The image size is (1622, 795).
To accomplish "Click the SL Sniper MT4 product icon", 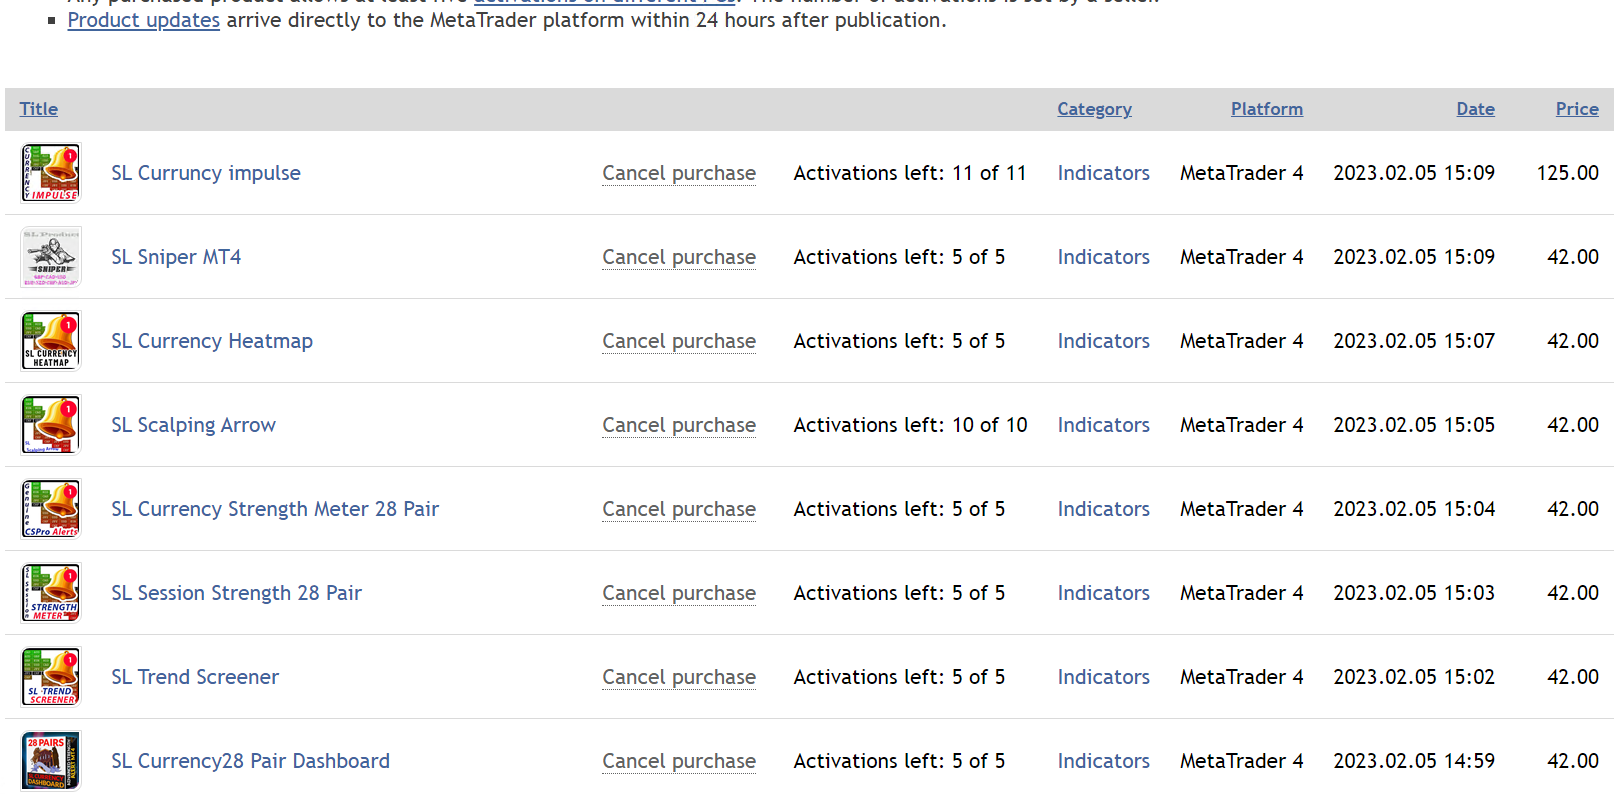I will tap(51, 257).
